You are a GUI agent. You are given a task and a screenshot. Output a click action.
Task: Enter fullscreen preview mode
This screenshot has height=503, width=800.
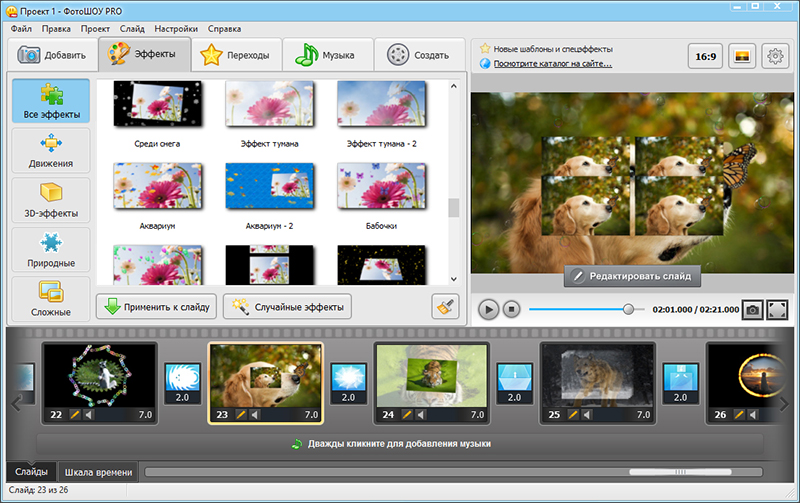(777, 310)
